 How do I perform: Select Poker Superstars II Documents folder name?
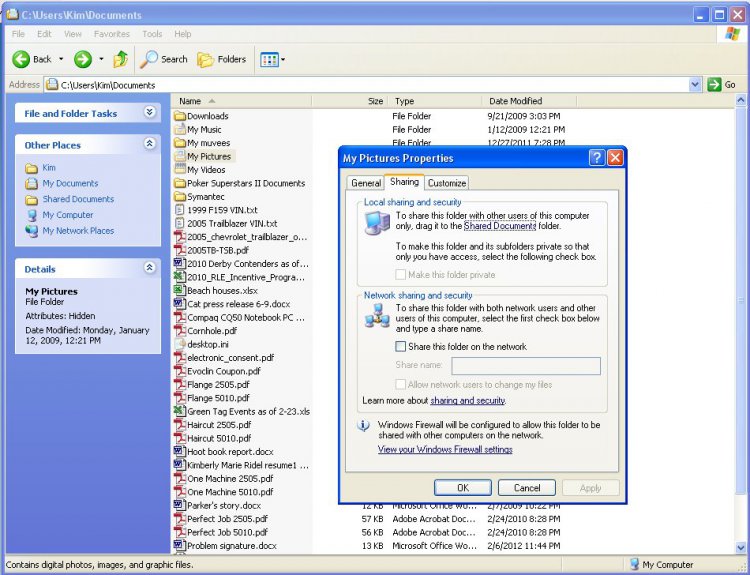(x=246, y=183)
